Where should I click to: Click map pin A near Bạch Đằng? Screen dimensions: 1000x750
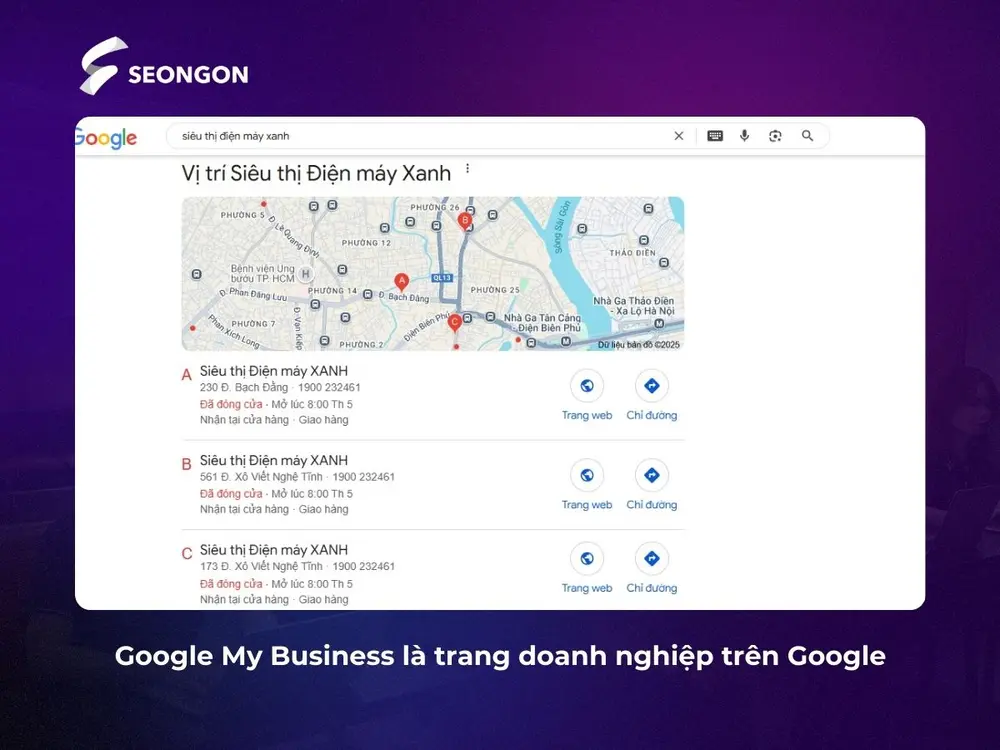coord(401,282)
